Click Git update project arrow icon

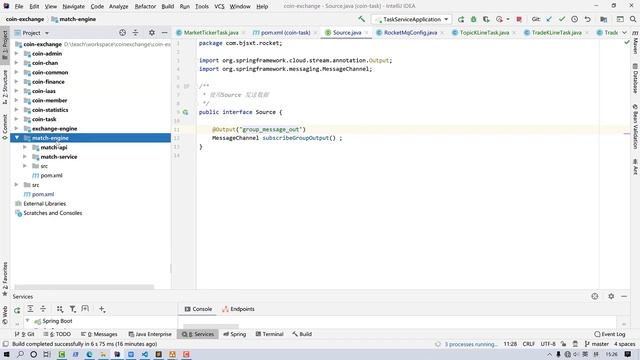pos(549,19)
